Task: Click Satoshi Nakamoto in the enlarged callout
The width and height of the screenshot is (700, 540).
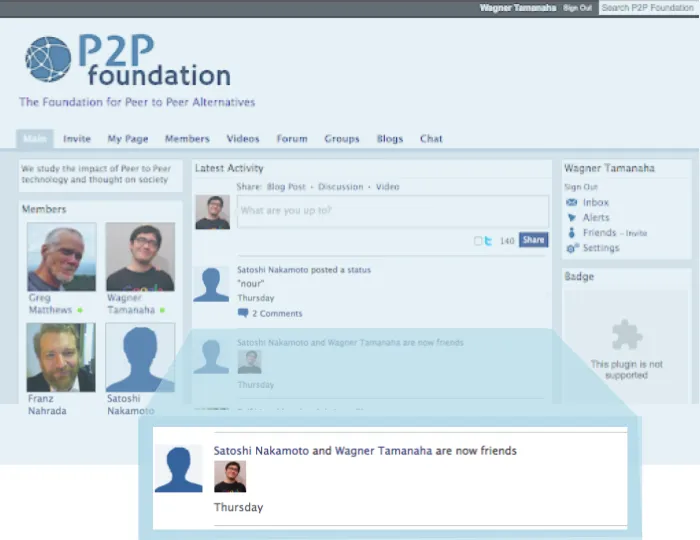Action: click(x=261, y=451)
